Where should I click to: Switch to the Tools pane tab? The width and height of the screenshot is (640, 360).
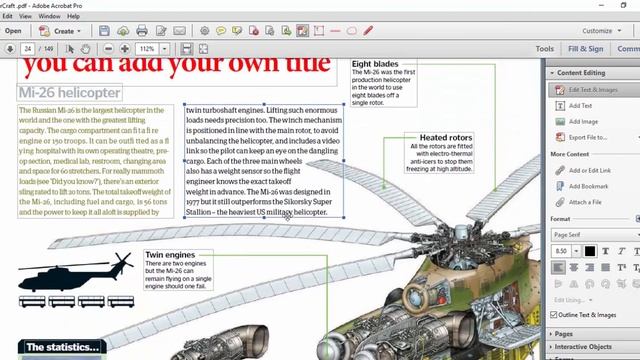(x=544, y=49)
